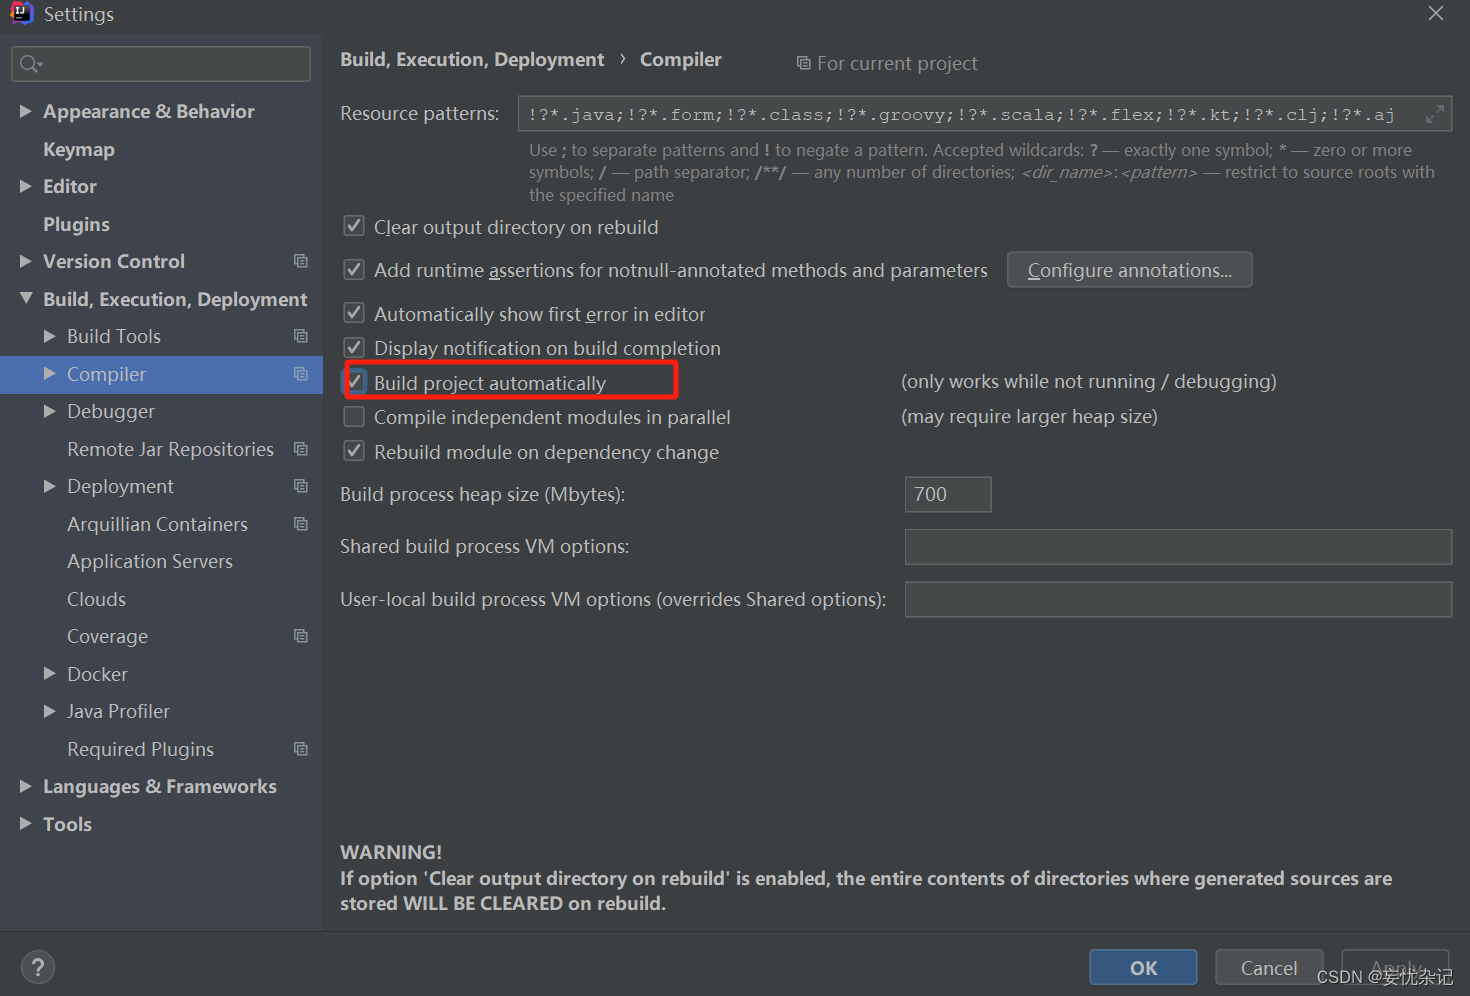
Task: Select the Coverage settings page
Action: (107, 636)
